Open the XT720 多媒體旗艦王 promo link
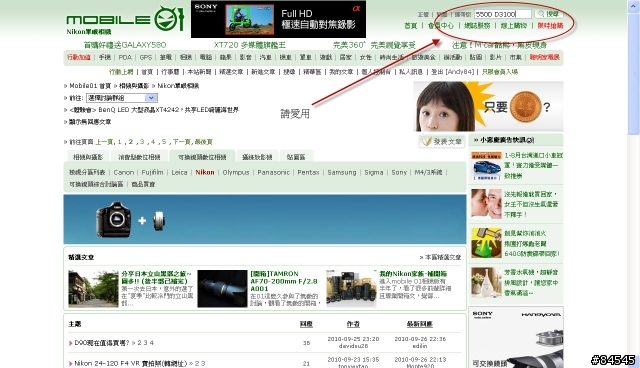640x368 pixels. pos(249,45)
